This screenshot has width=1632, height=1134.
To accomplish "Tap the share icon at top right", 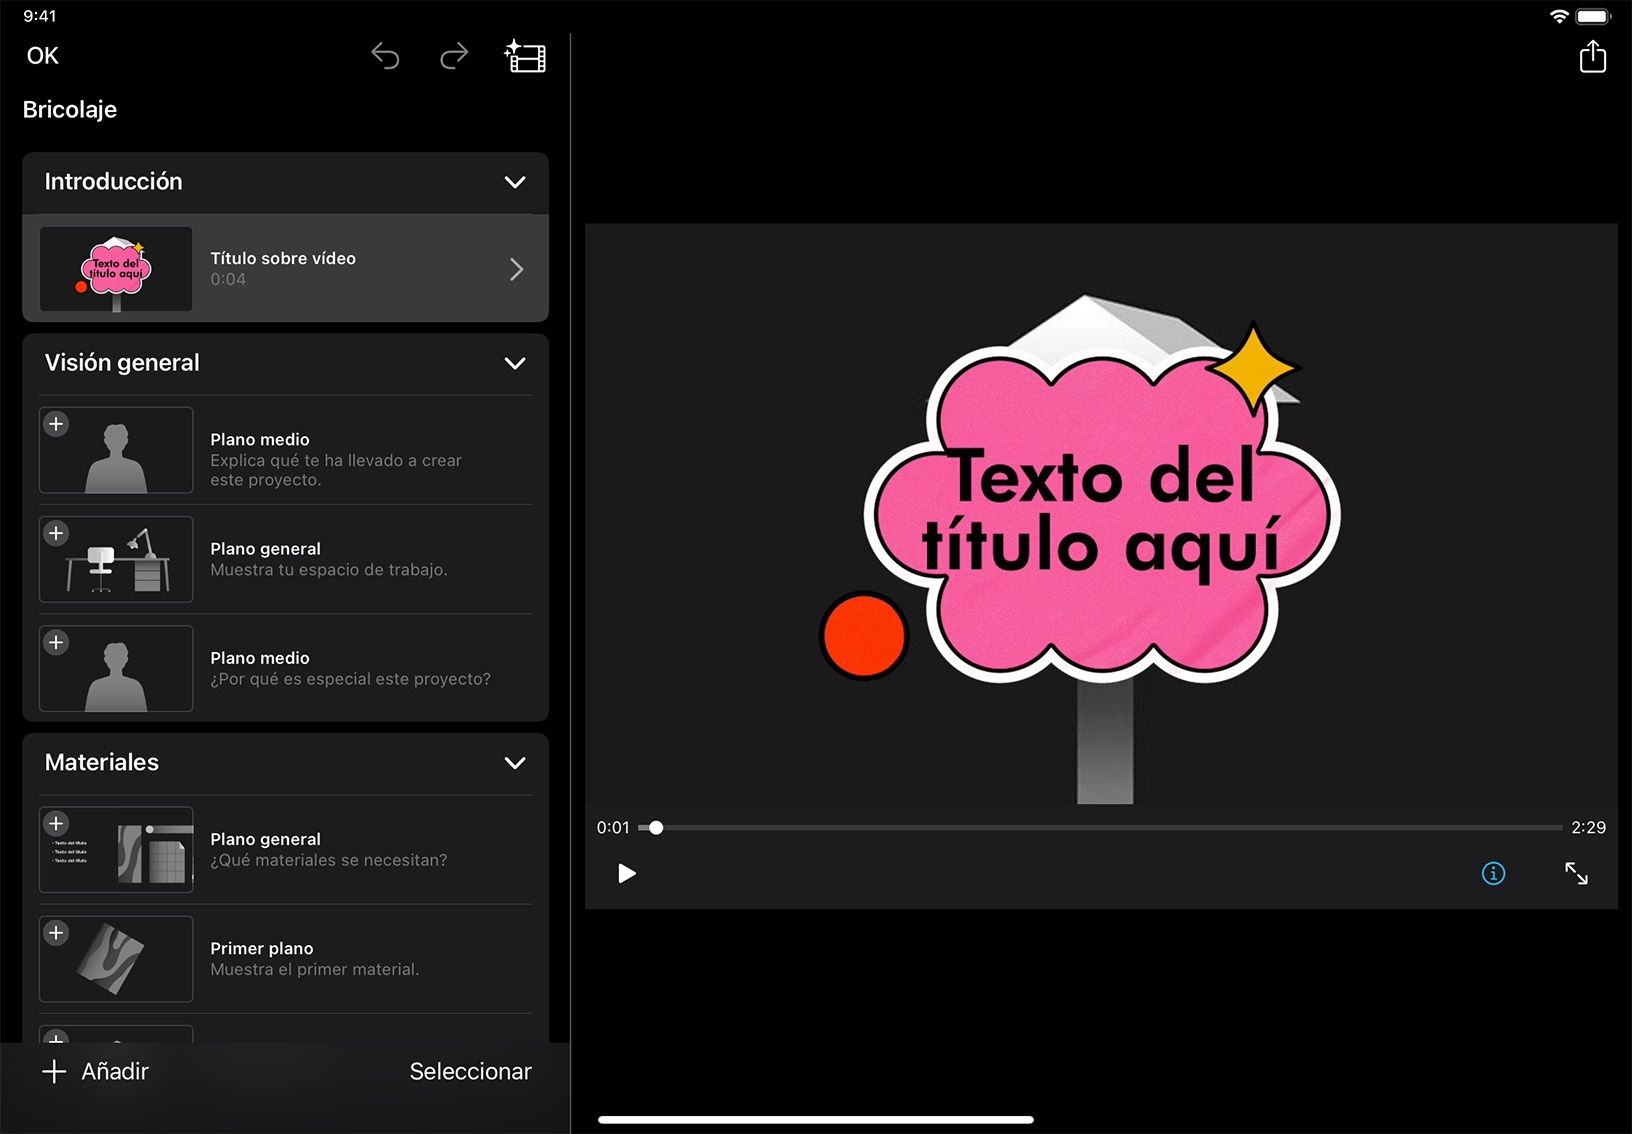I will (x=1592, y=56).
